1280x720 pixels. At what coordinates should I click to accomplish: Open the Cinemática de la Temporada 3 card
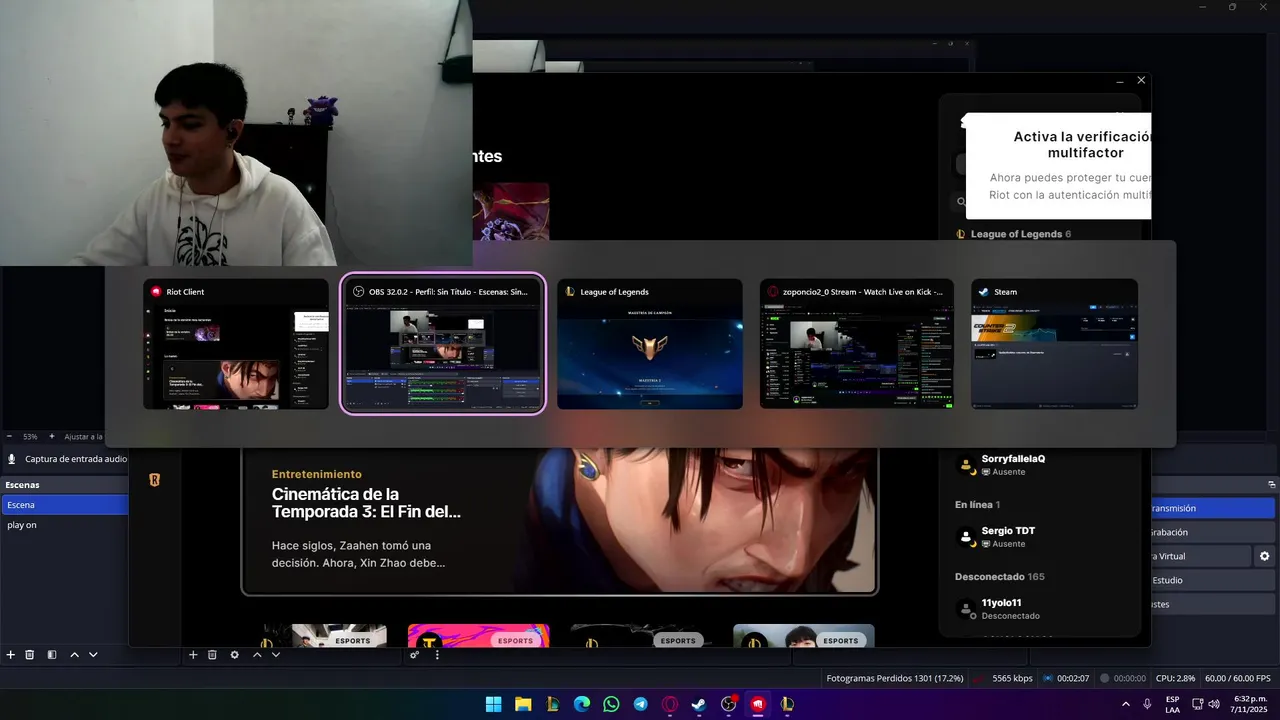point(560,521)
